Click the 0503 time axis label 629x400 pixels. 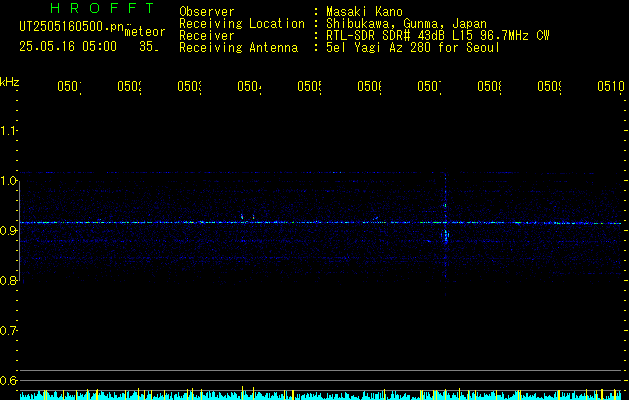[x=190, y=86]
